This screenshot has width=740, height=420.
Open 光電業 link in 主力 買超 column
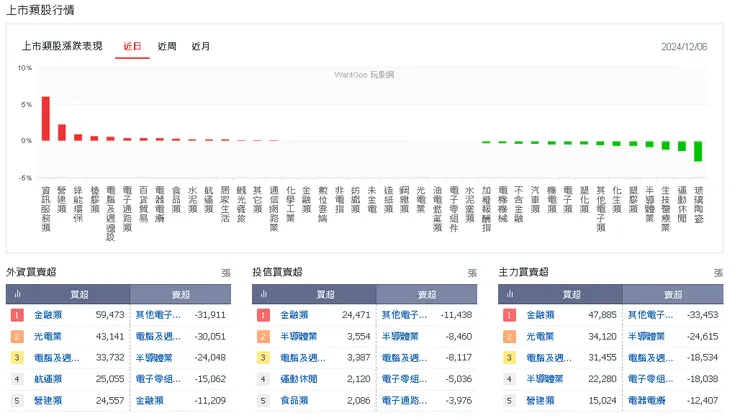(x=541, y=336)
